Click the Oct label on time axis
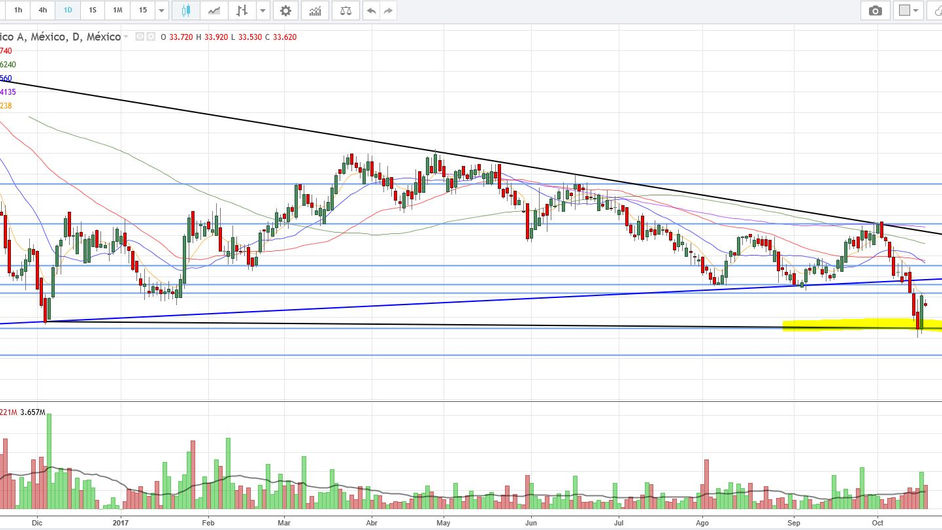Screen dimensions: 942x530 tap(878, 523)
